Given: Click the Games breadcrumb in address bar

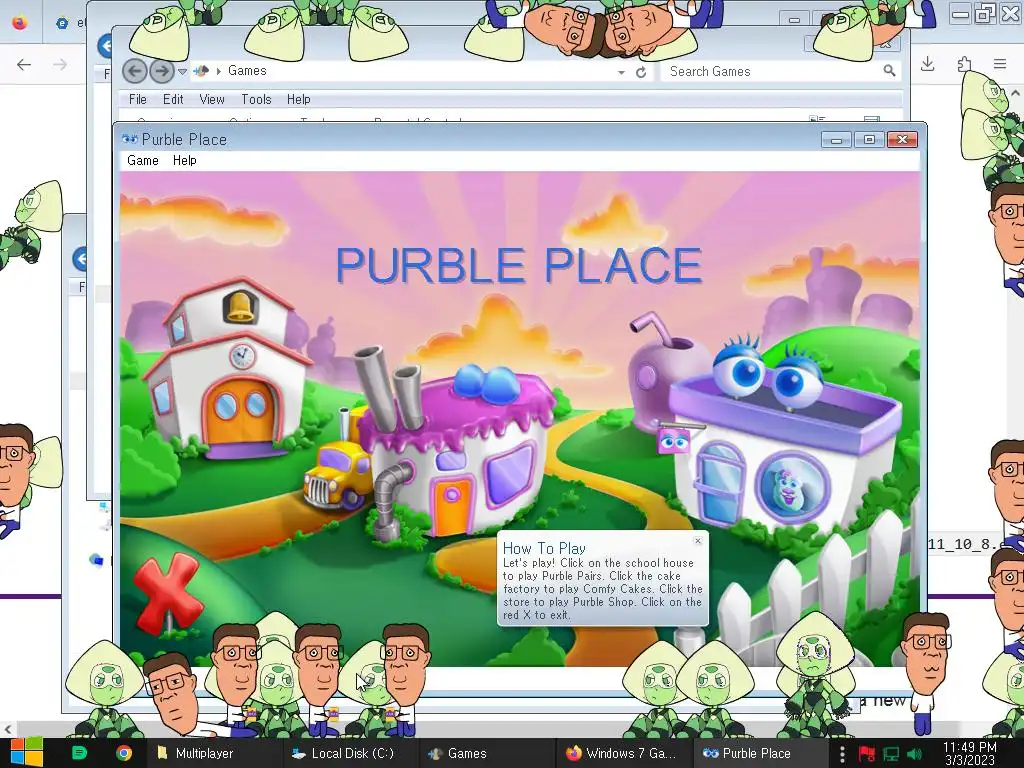Looking at the screenshot, I should [x=247, y=71].
